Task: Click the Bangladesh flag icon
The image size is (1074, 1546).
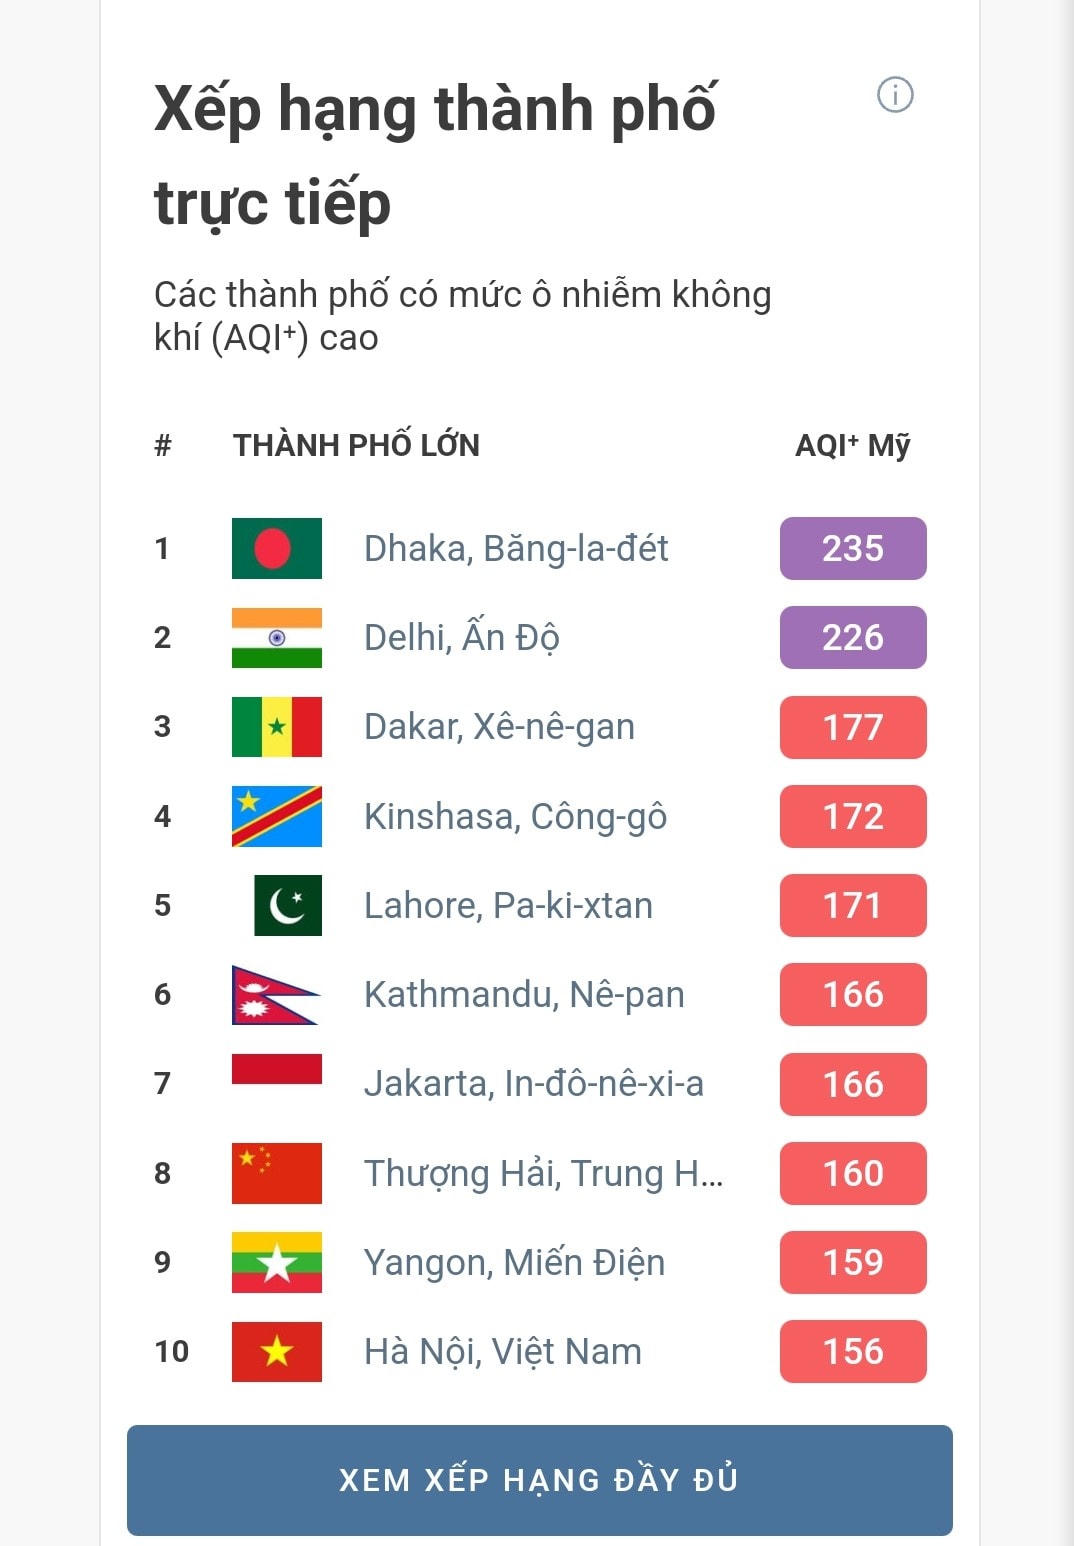Action: 277,548
